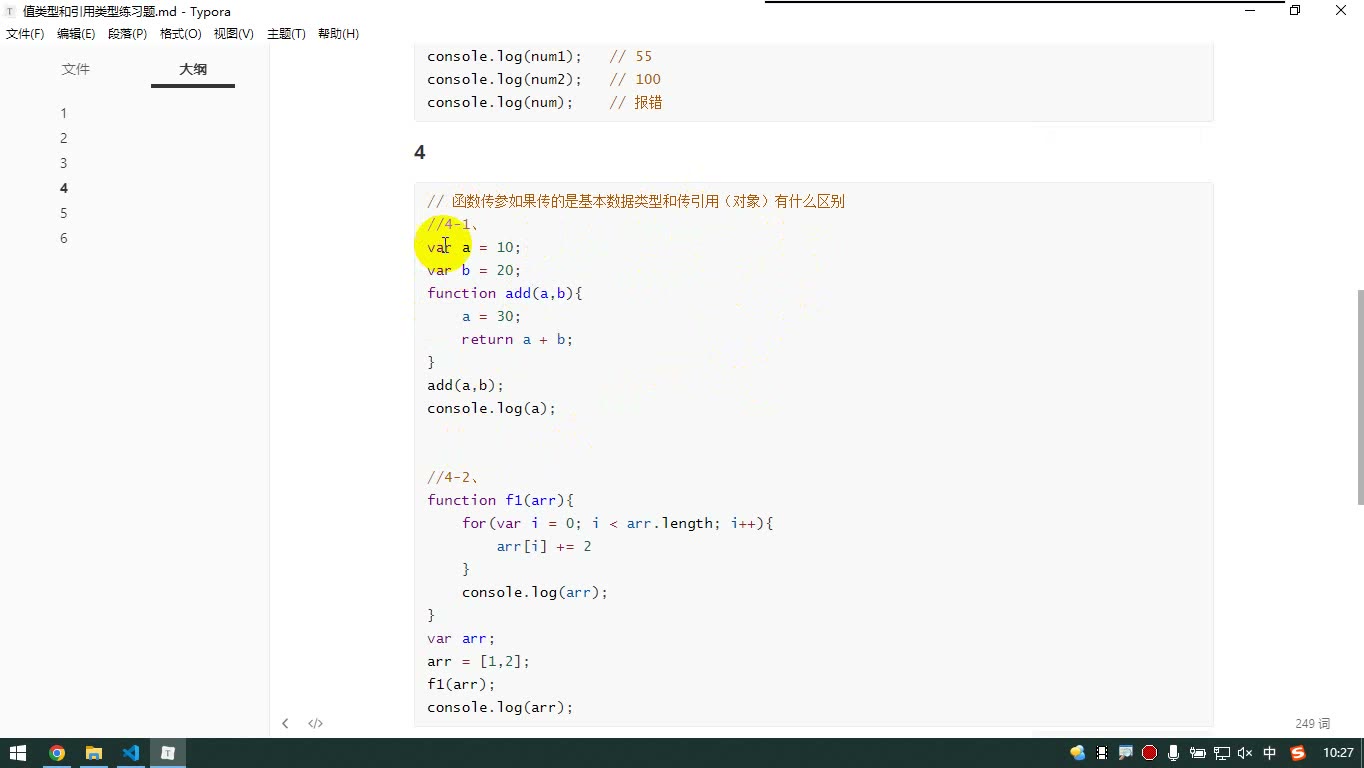Image resolution: width=1364 pixels, height=768 pixels.
Task: Click the Typora taskbar icon
Action: coord(168,753)
